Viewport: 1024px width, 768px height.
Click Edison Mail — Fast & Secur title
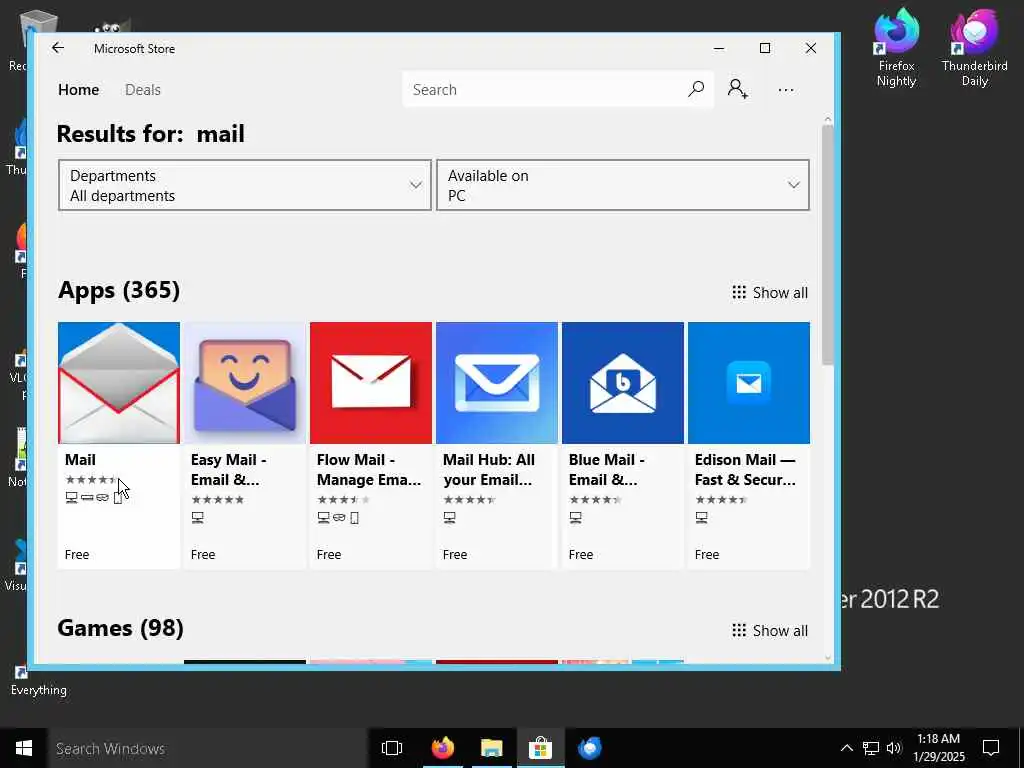(745, 470)
